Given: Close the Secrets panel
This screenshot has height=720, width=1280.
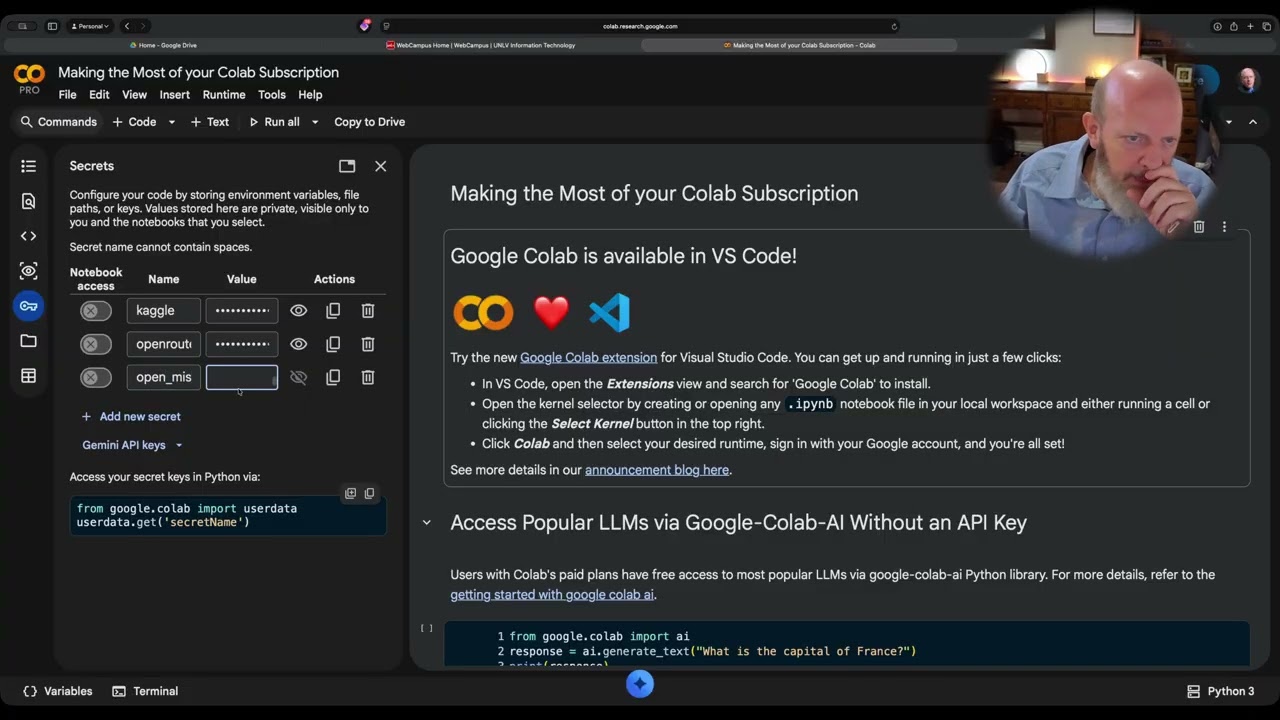Looking at the screenshot, I should [x=380, y=166].
